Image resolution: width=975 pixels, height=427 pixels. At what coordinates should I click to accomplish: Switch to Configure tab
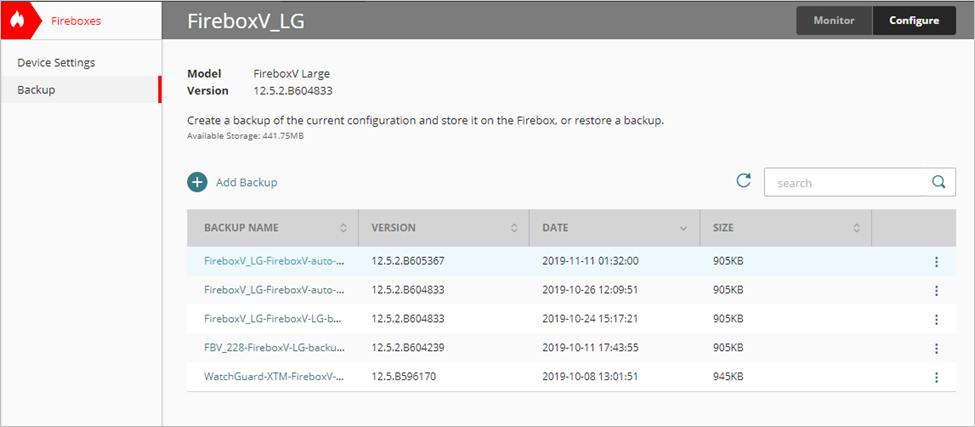tap(914, 21)
